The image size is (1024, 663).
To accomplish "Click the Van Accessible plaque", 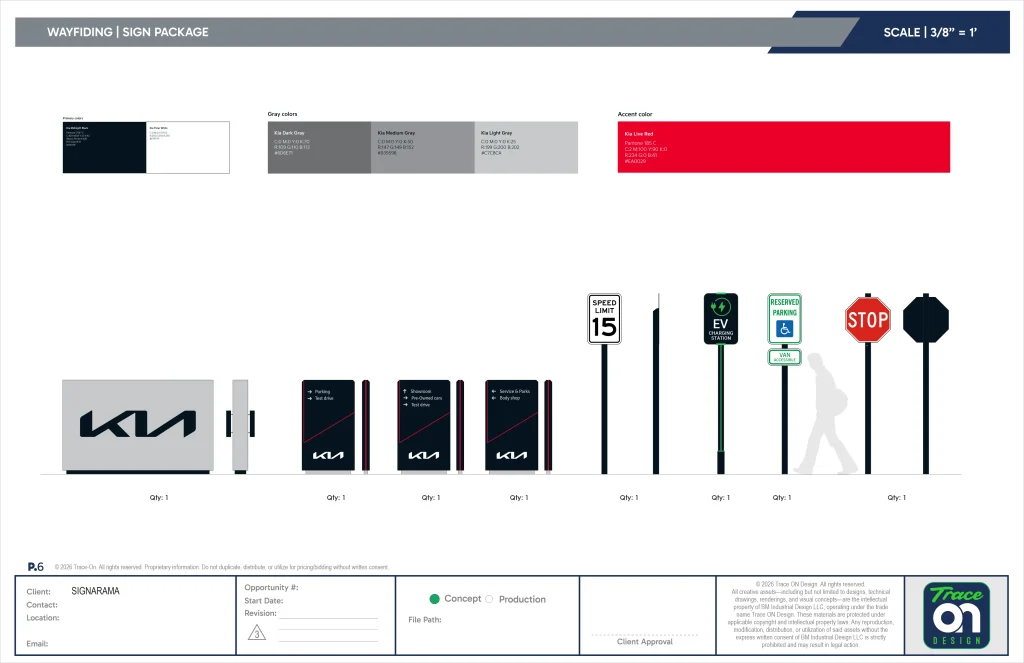I will click(784, 357).
